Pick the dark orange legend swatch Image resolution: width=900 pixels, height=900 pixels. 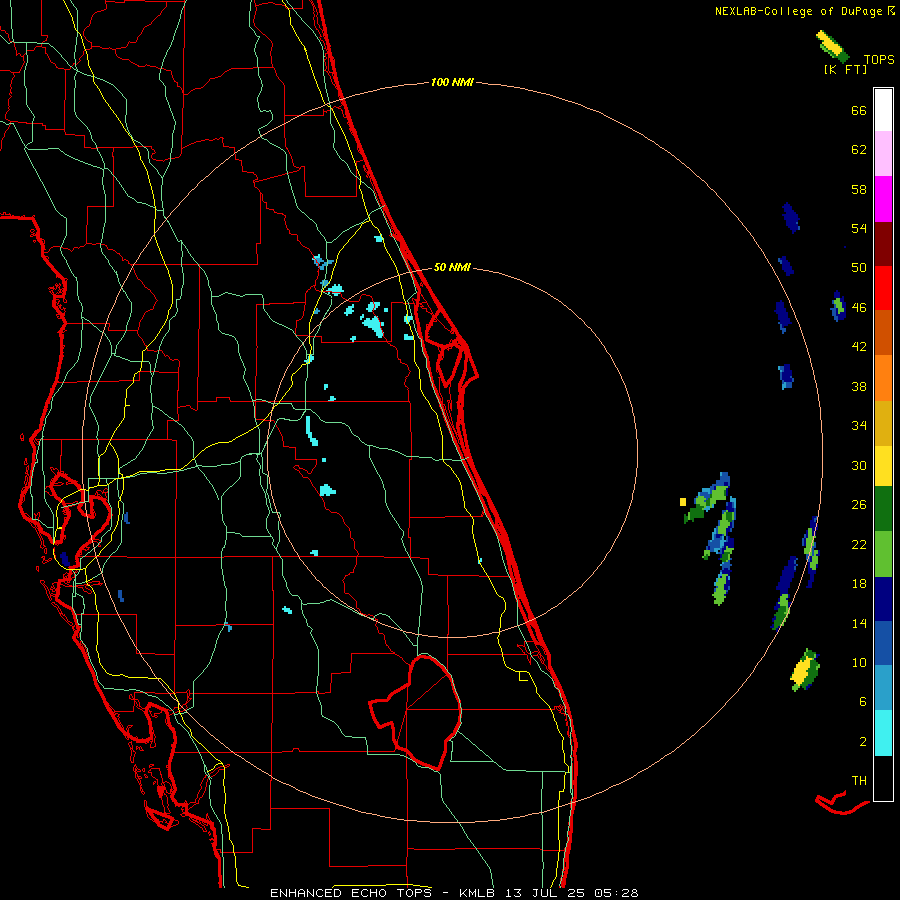coord(883,332)
